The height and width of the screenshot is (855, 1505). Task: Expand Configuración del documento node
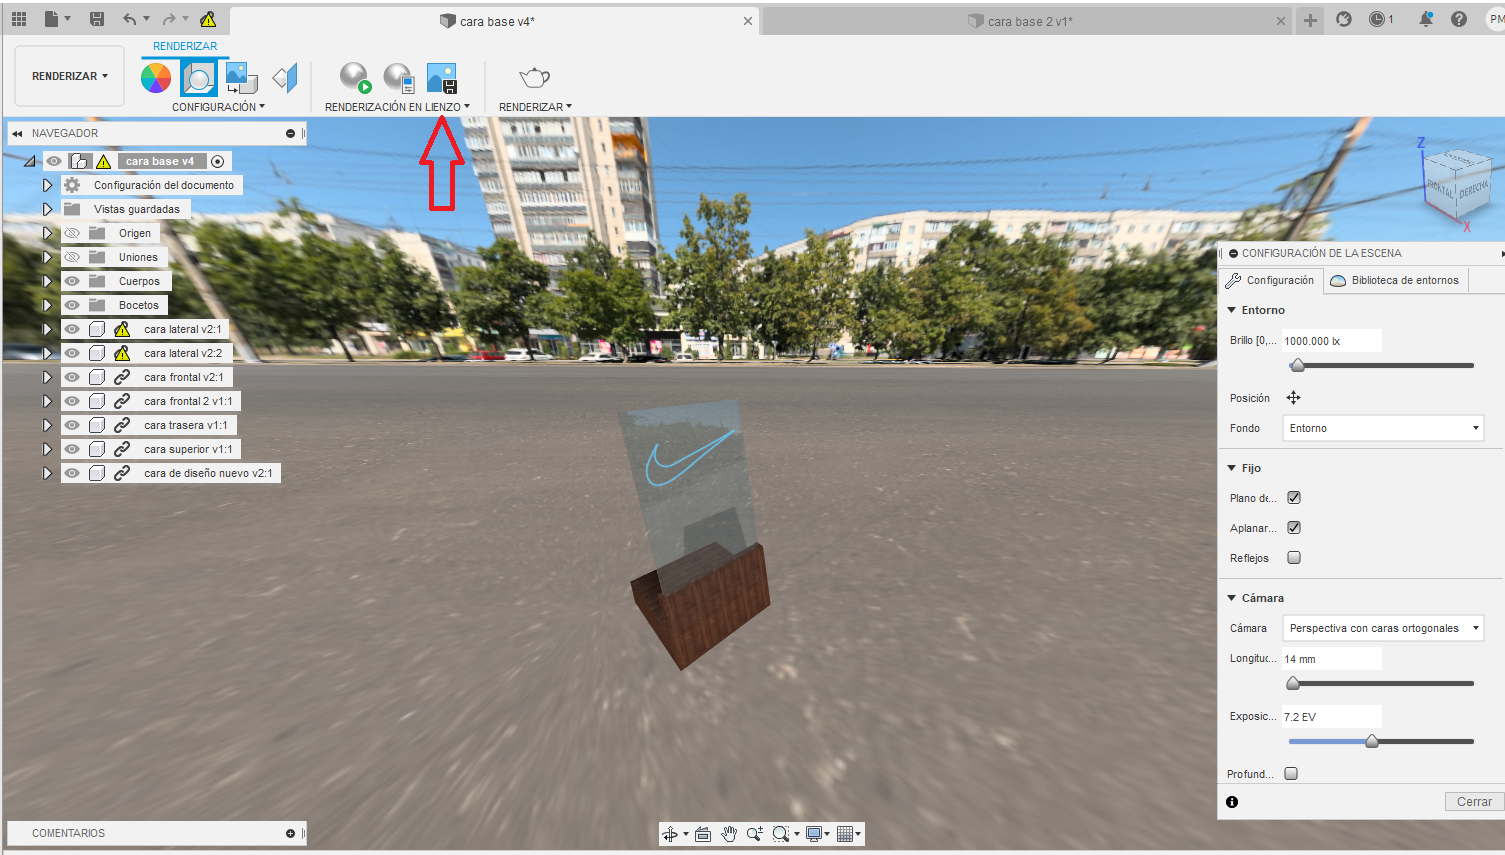(47, 185)
